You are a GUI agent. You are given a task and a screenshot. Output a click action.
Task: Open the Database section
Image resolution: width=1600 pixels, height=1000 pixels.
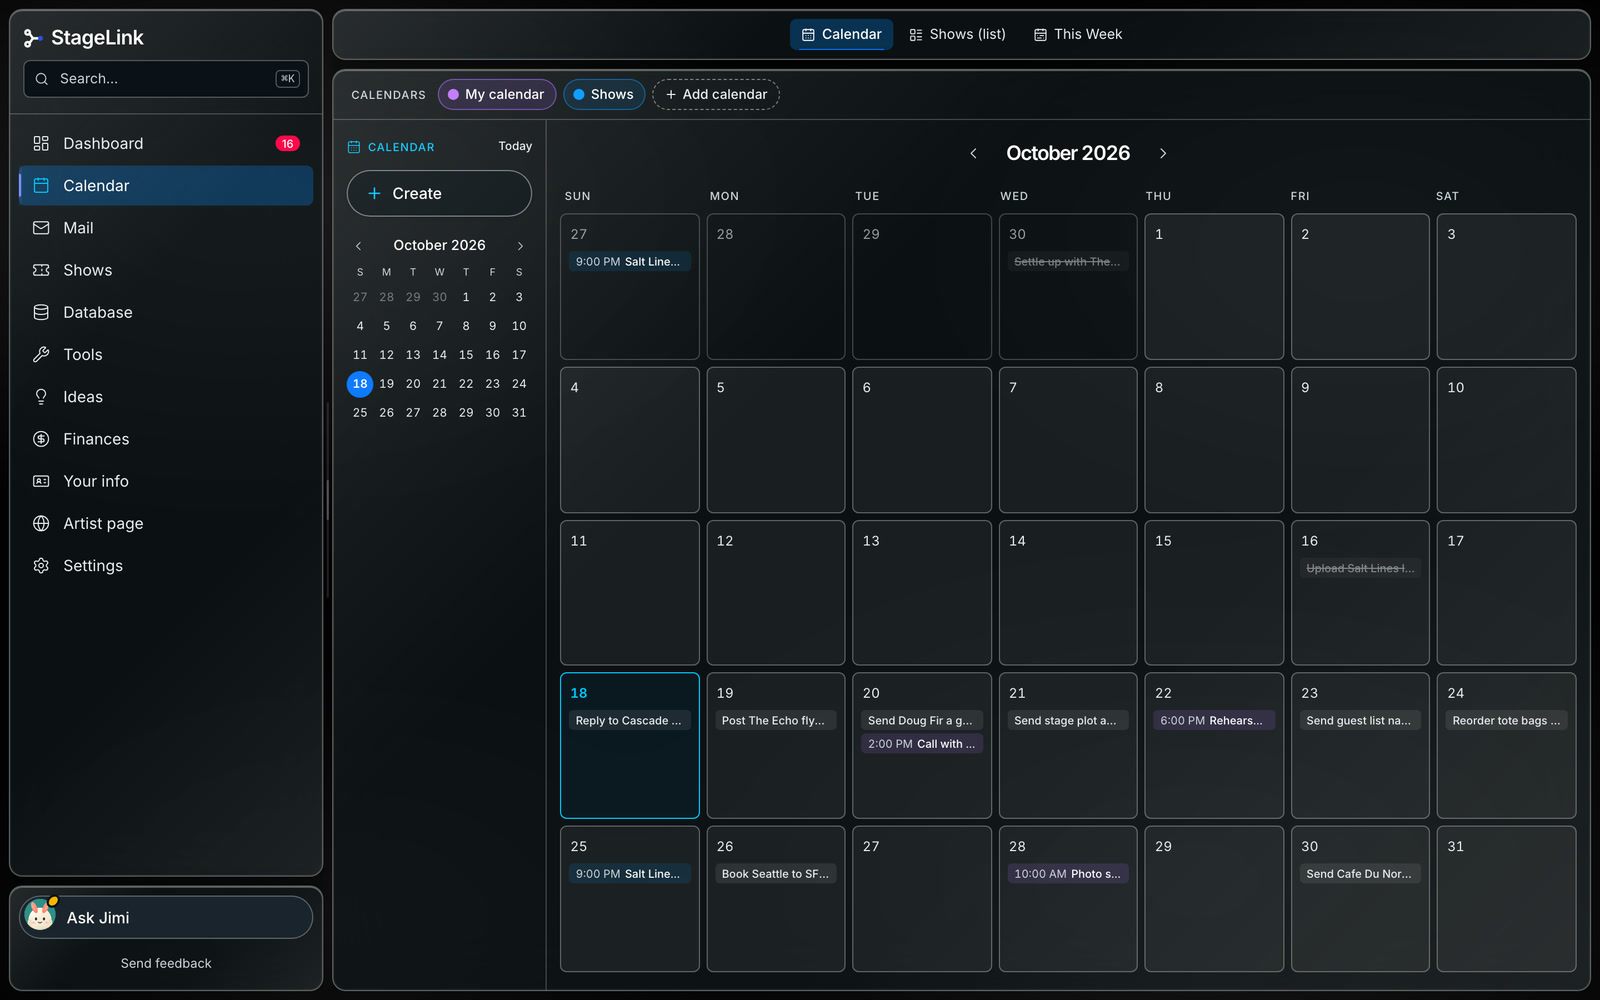[x=166, y=312]
